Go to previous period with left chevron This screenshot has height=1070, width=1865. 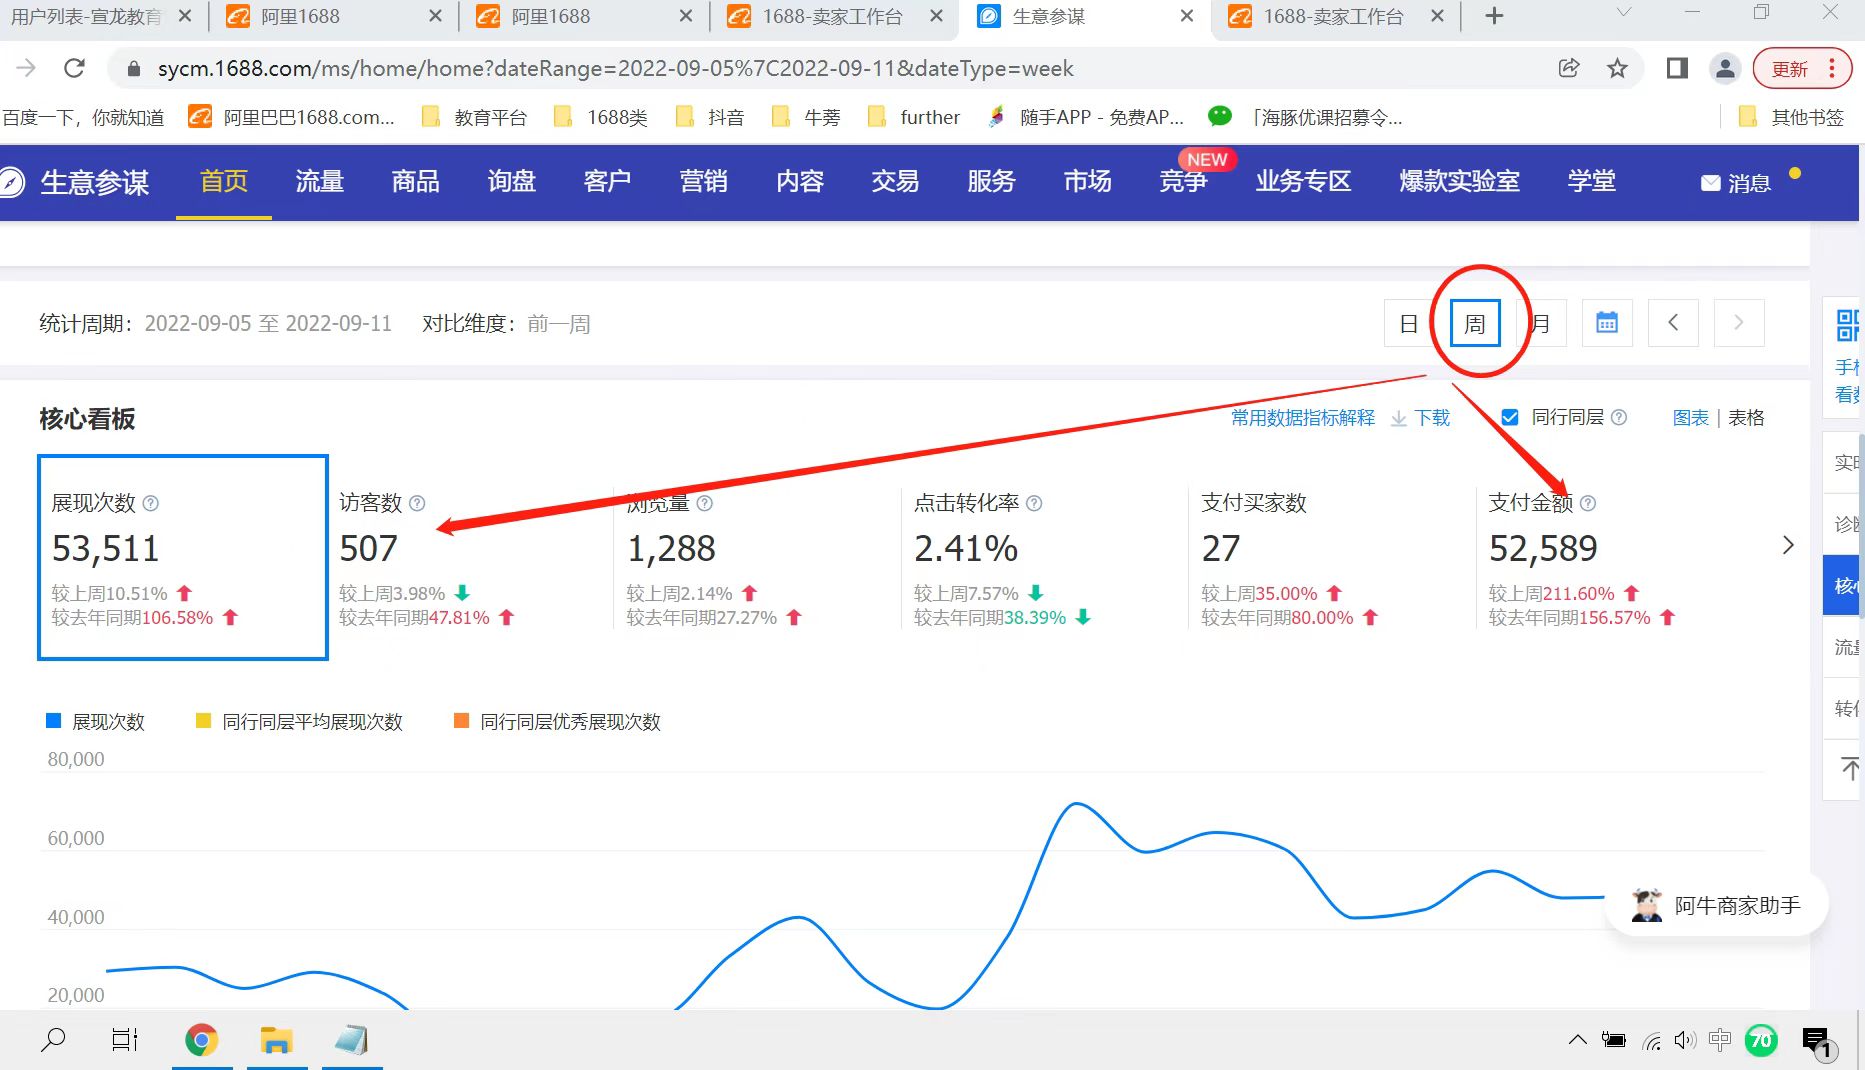tap(1673, 323)
